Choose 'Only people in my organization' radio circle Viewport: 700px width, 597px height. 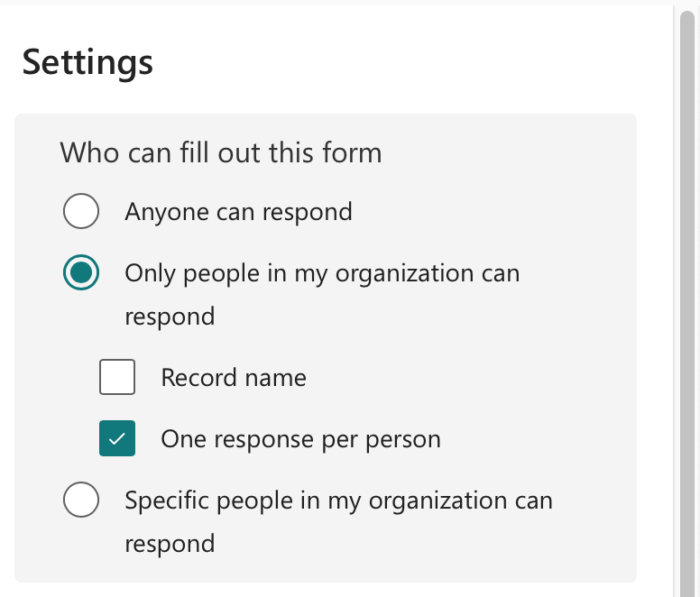(x=81, y=273)
